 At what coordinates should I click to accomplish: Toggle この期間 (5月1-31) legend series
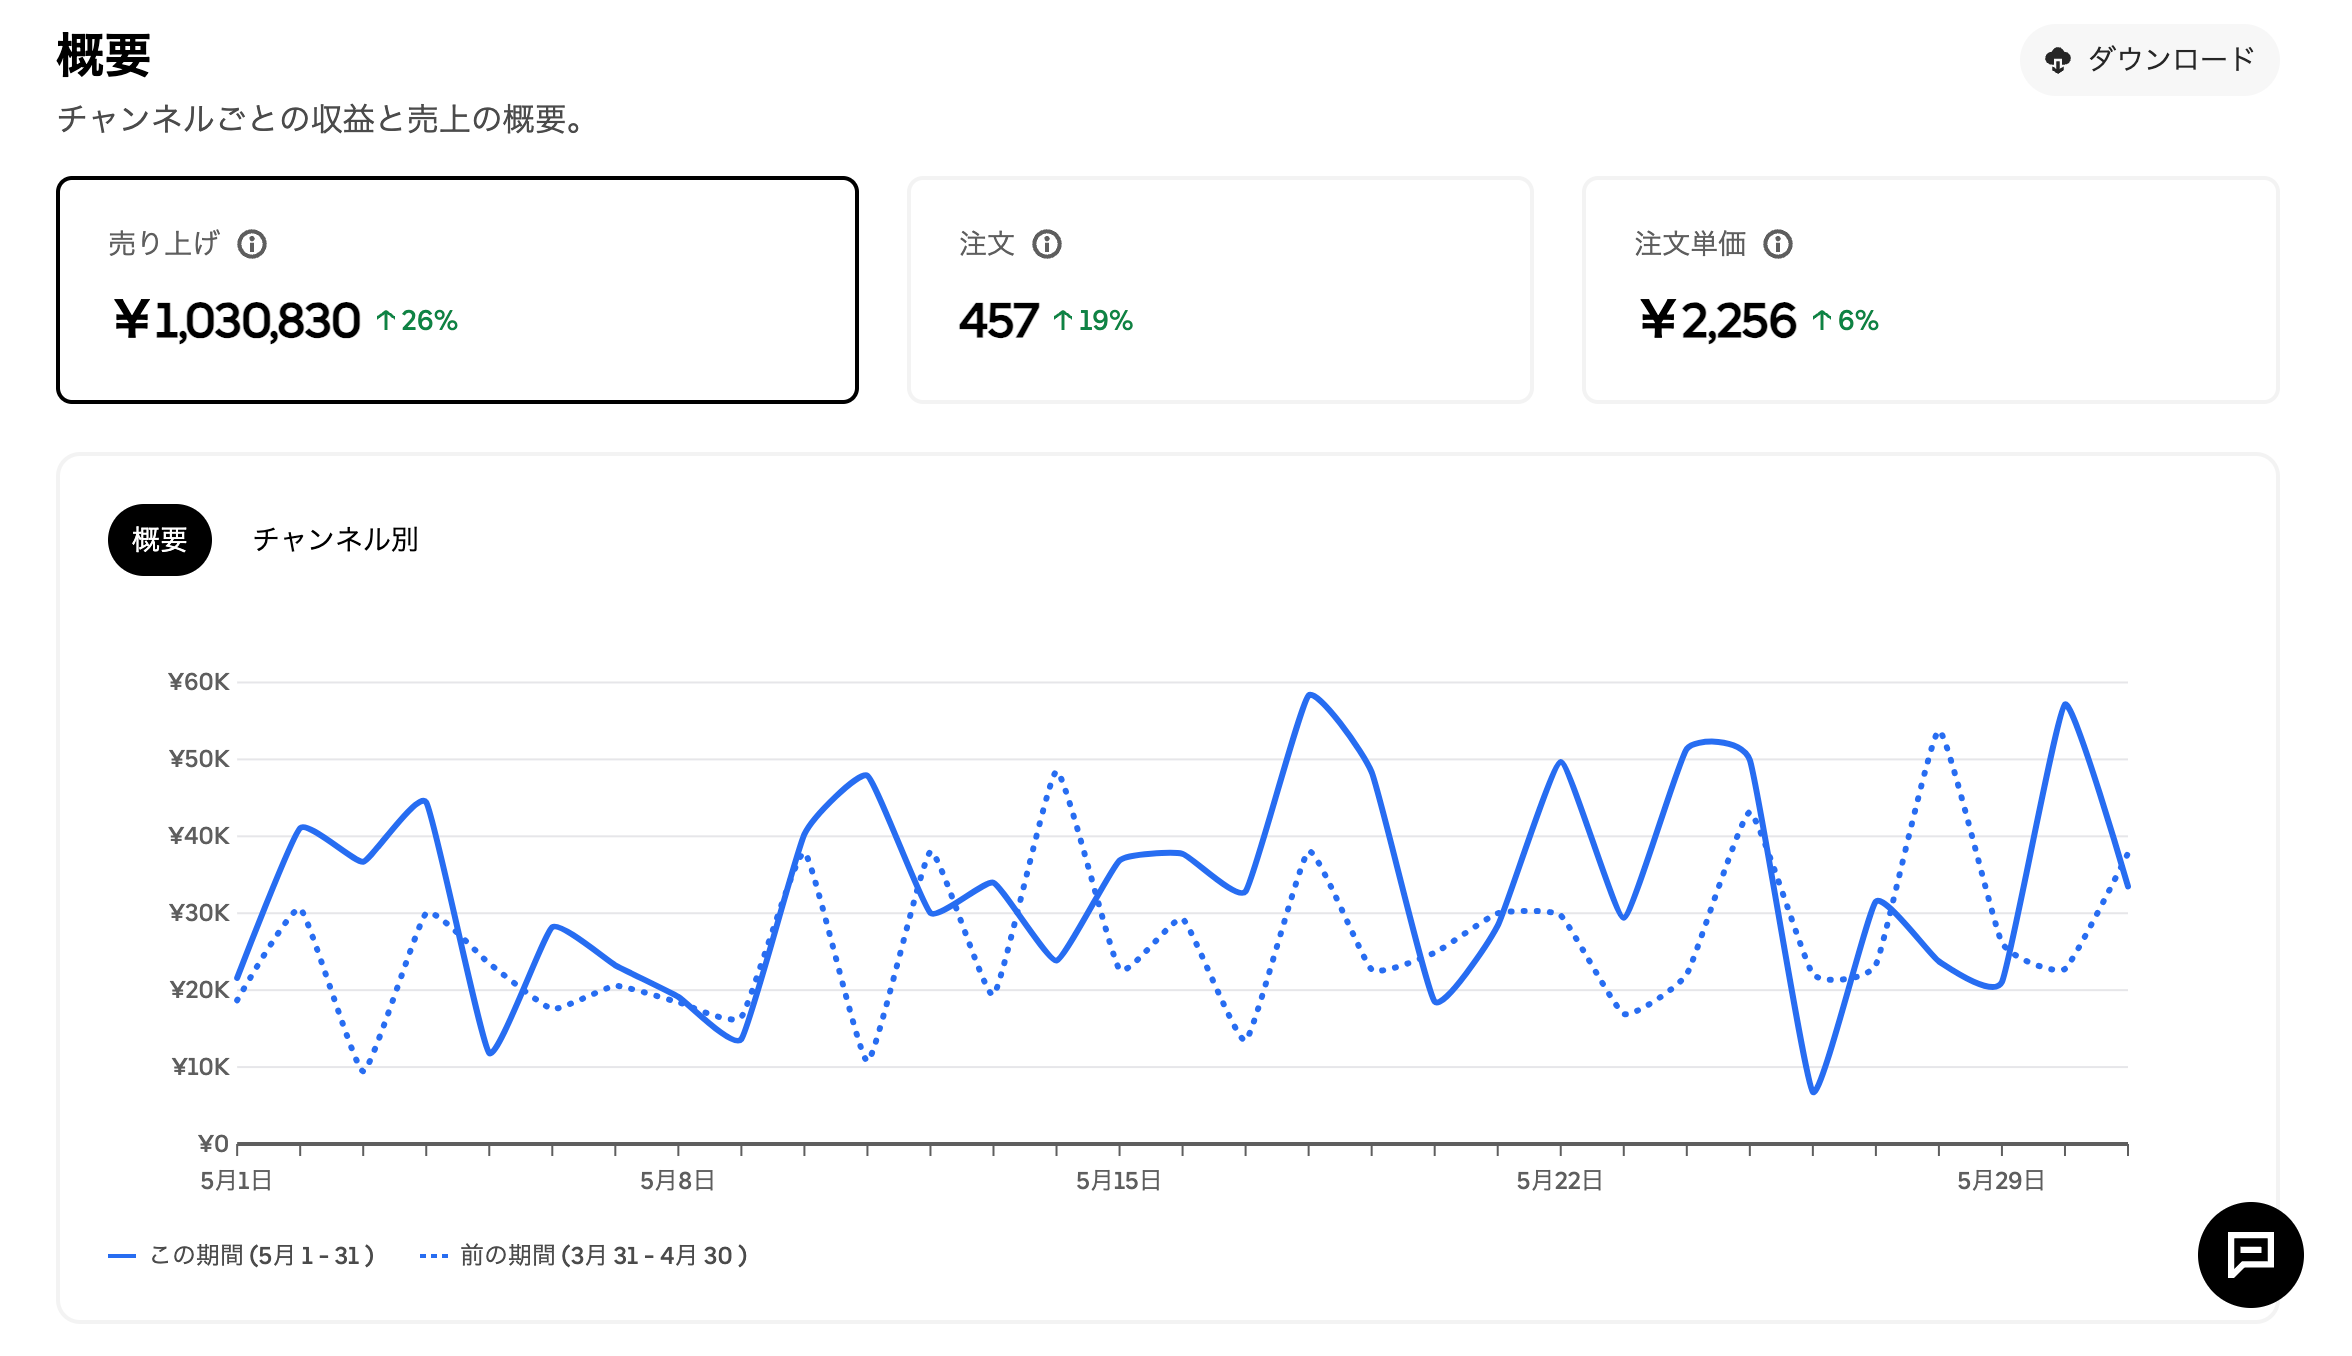[261, 1255]
